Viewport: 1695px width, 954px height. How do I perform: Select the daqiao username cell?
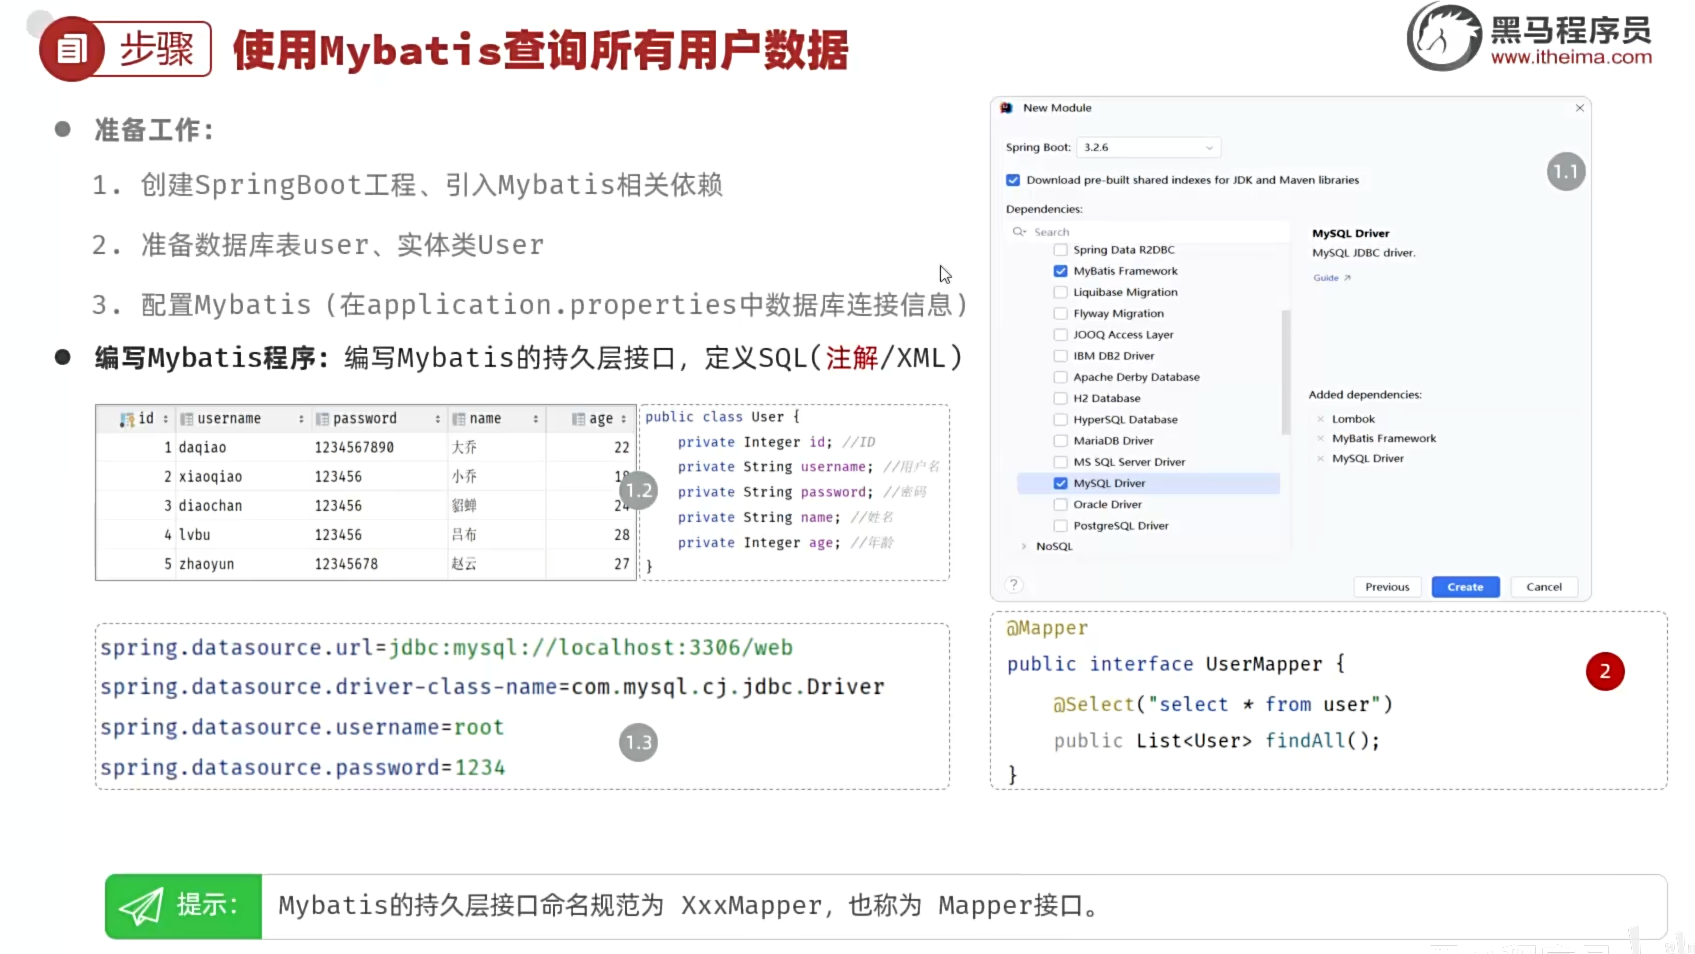click(243, 448)
